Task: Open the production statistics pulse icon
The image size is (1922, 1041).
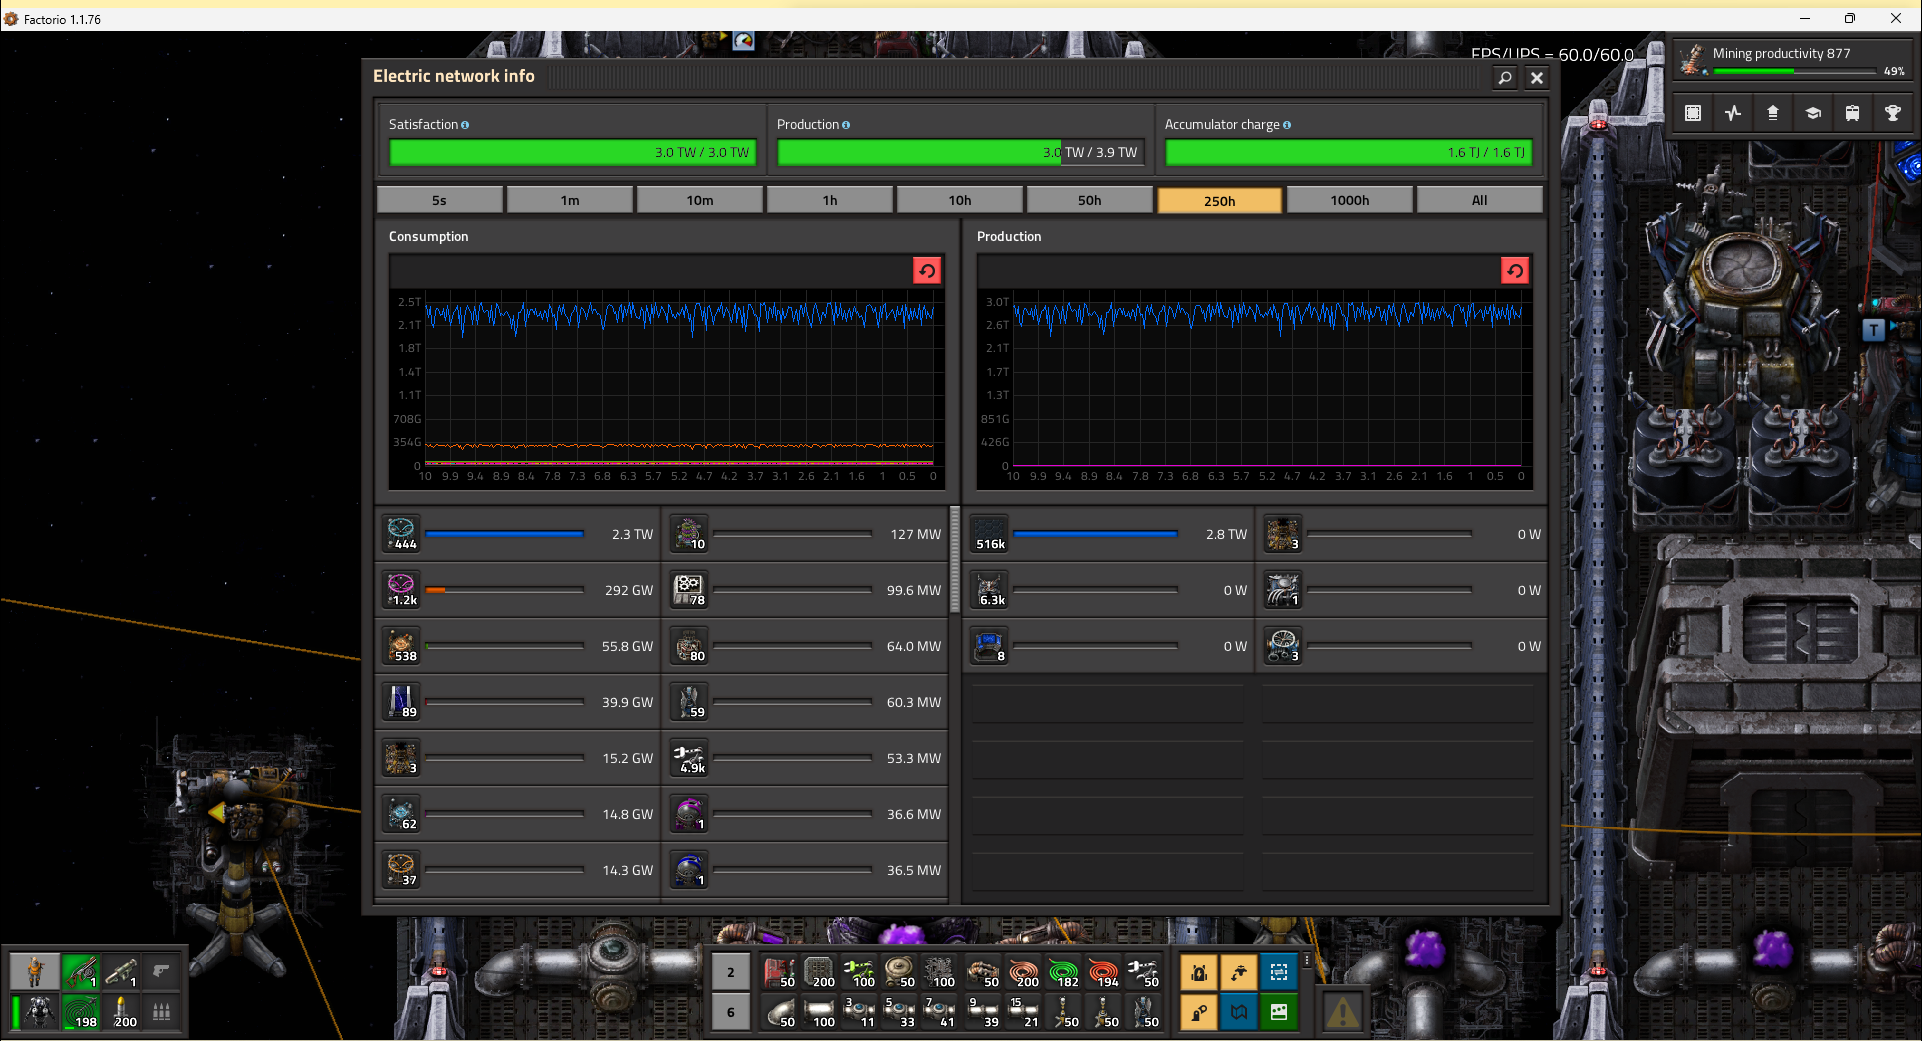Action: coord(1733,113)
